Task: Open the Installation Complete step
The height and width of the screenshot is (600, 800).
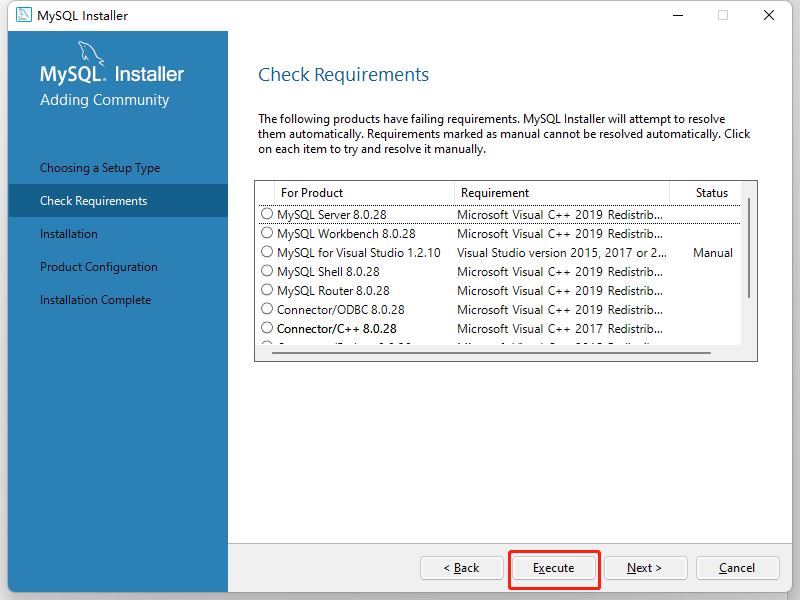Action: click(95, 300)
